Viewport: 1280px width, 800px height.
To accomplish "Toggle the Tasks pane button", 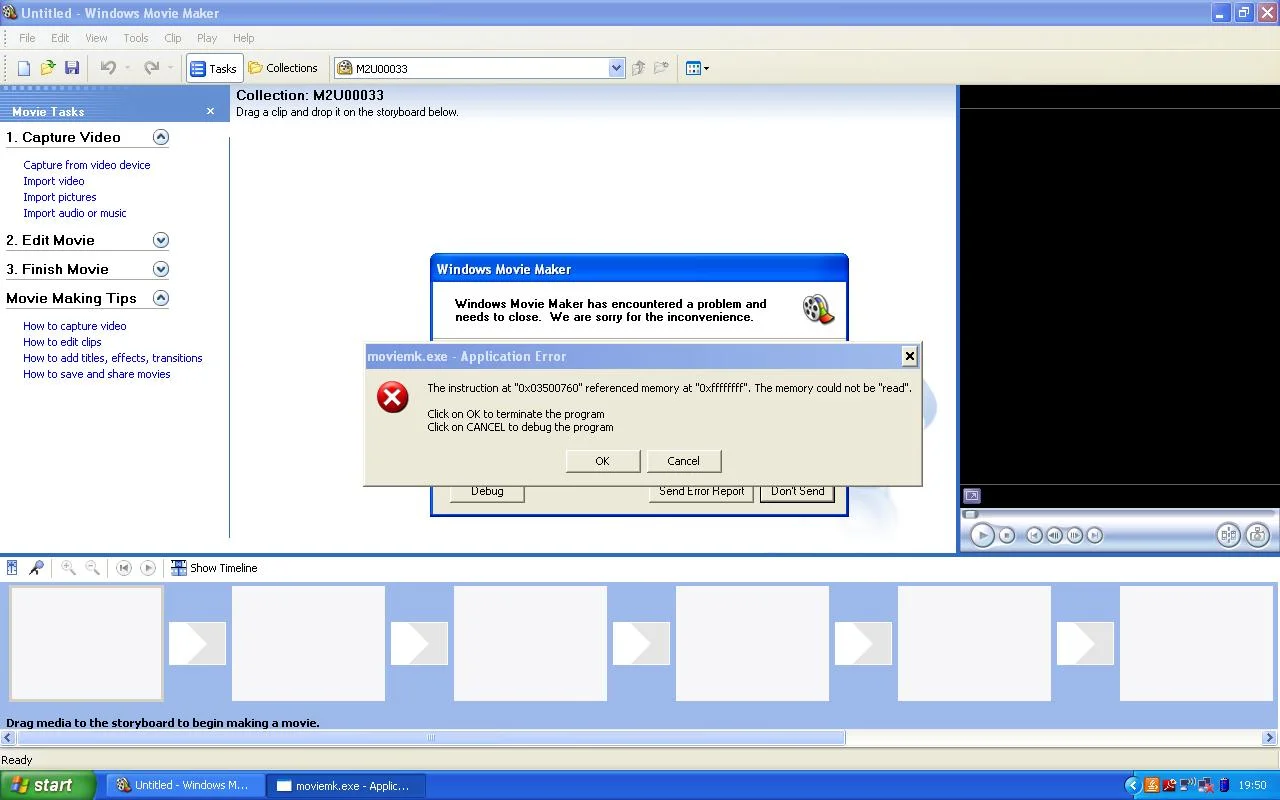I will [x=213, y=68].
